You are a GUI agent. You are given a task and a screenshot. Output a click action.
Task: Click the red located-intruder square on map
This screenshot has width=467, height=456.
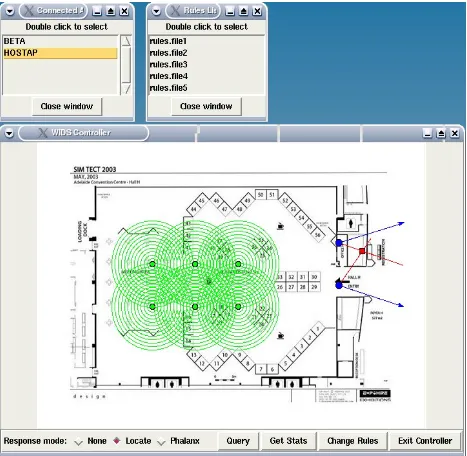(x=362, y=251)
